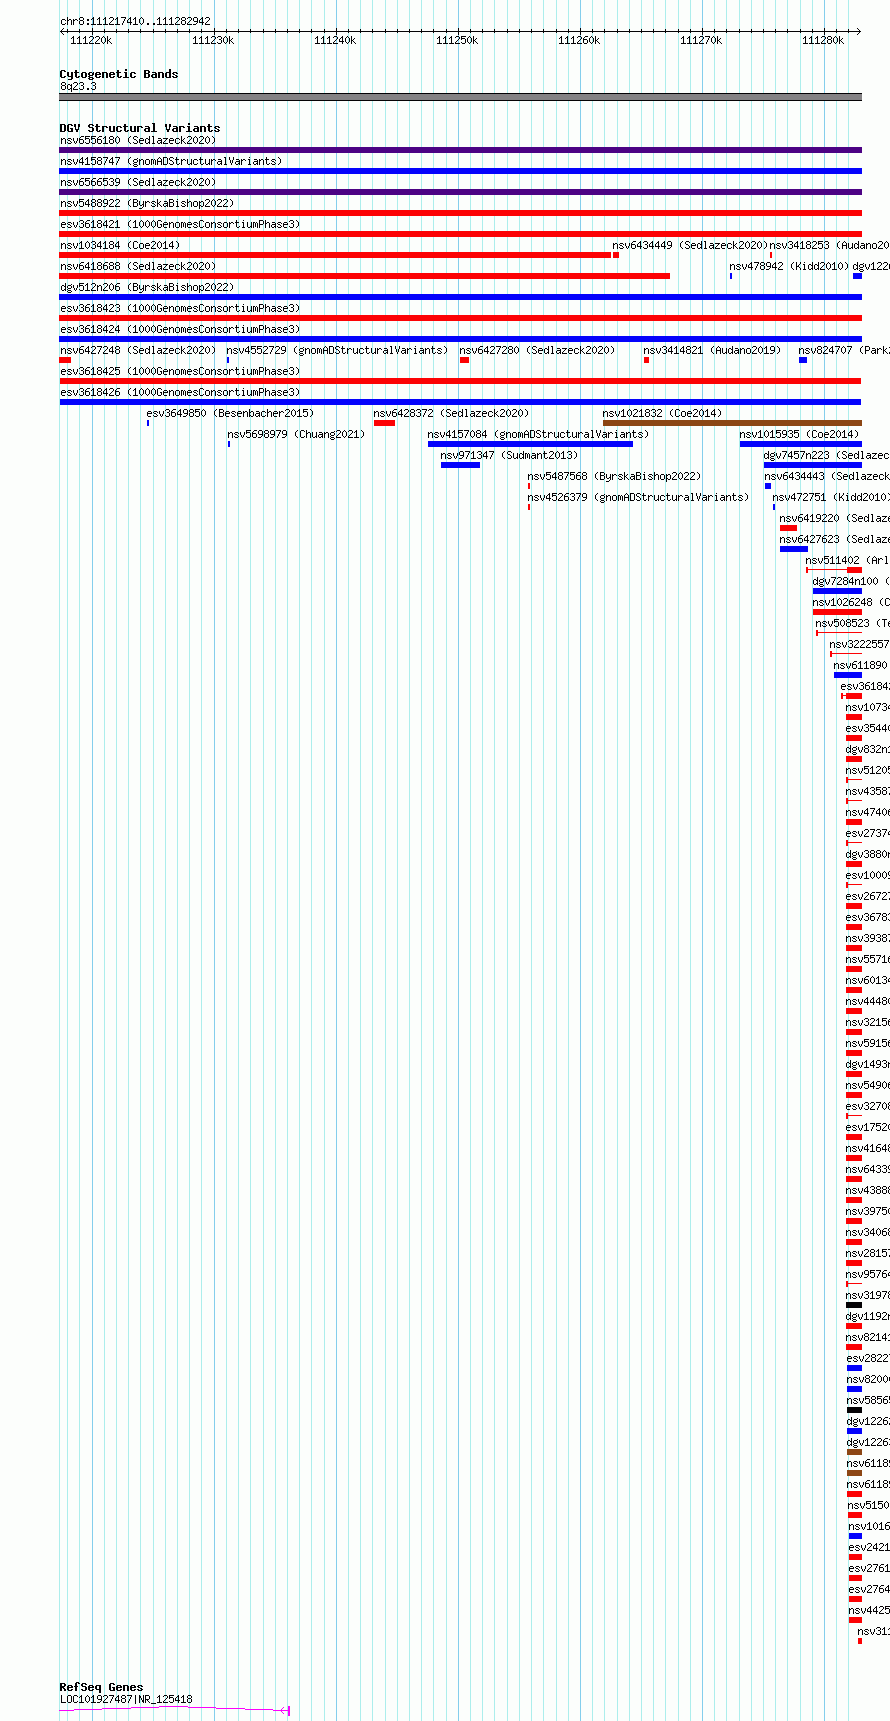Select nsv5487568 (ByrskaBishop2022) label
The height and width of the screenshot is (1721, 890).
(614, 476)
